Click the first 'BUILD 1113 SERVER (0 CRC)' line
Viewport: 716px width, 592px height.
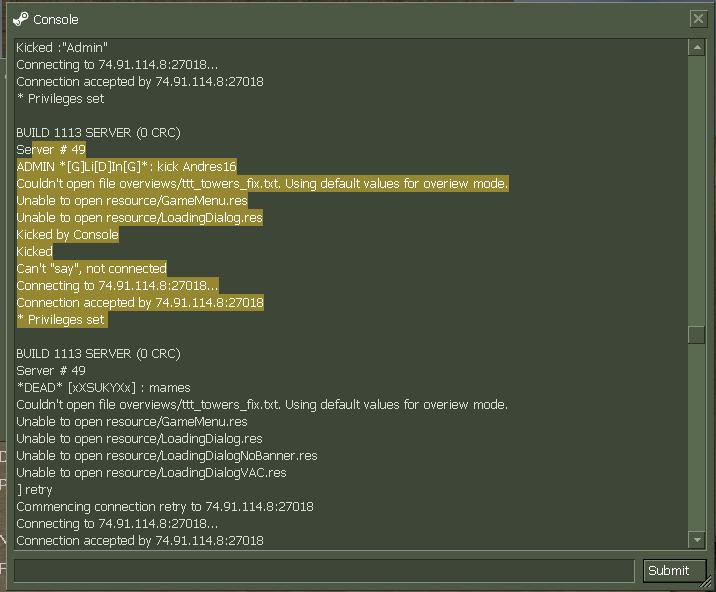click(99, 133)
